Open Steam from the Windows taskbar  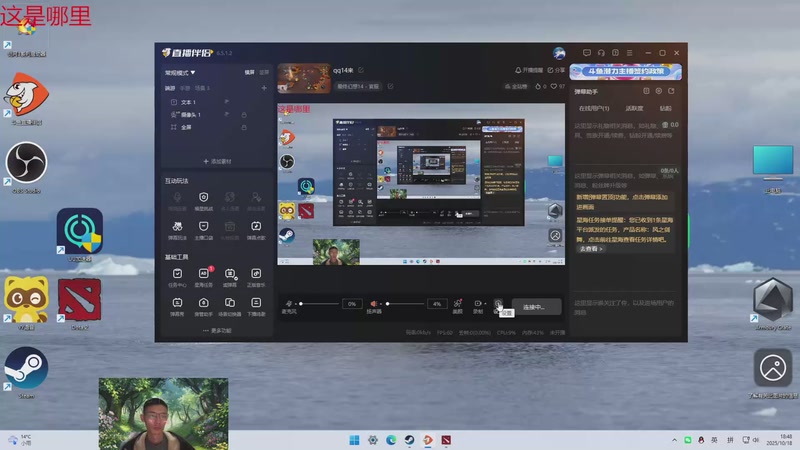[409, 440]
